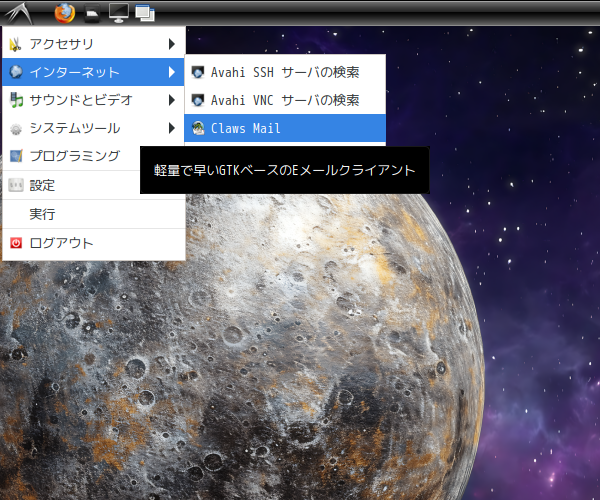
Task: Click the monitor icon in the panel
Action: 119,13
